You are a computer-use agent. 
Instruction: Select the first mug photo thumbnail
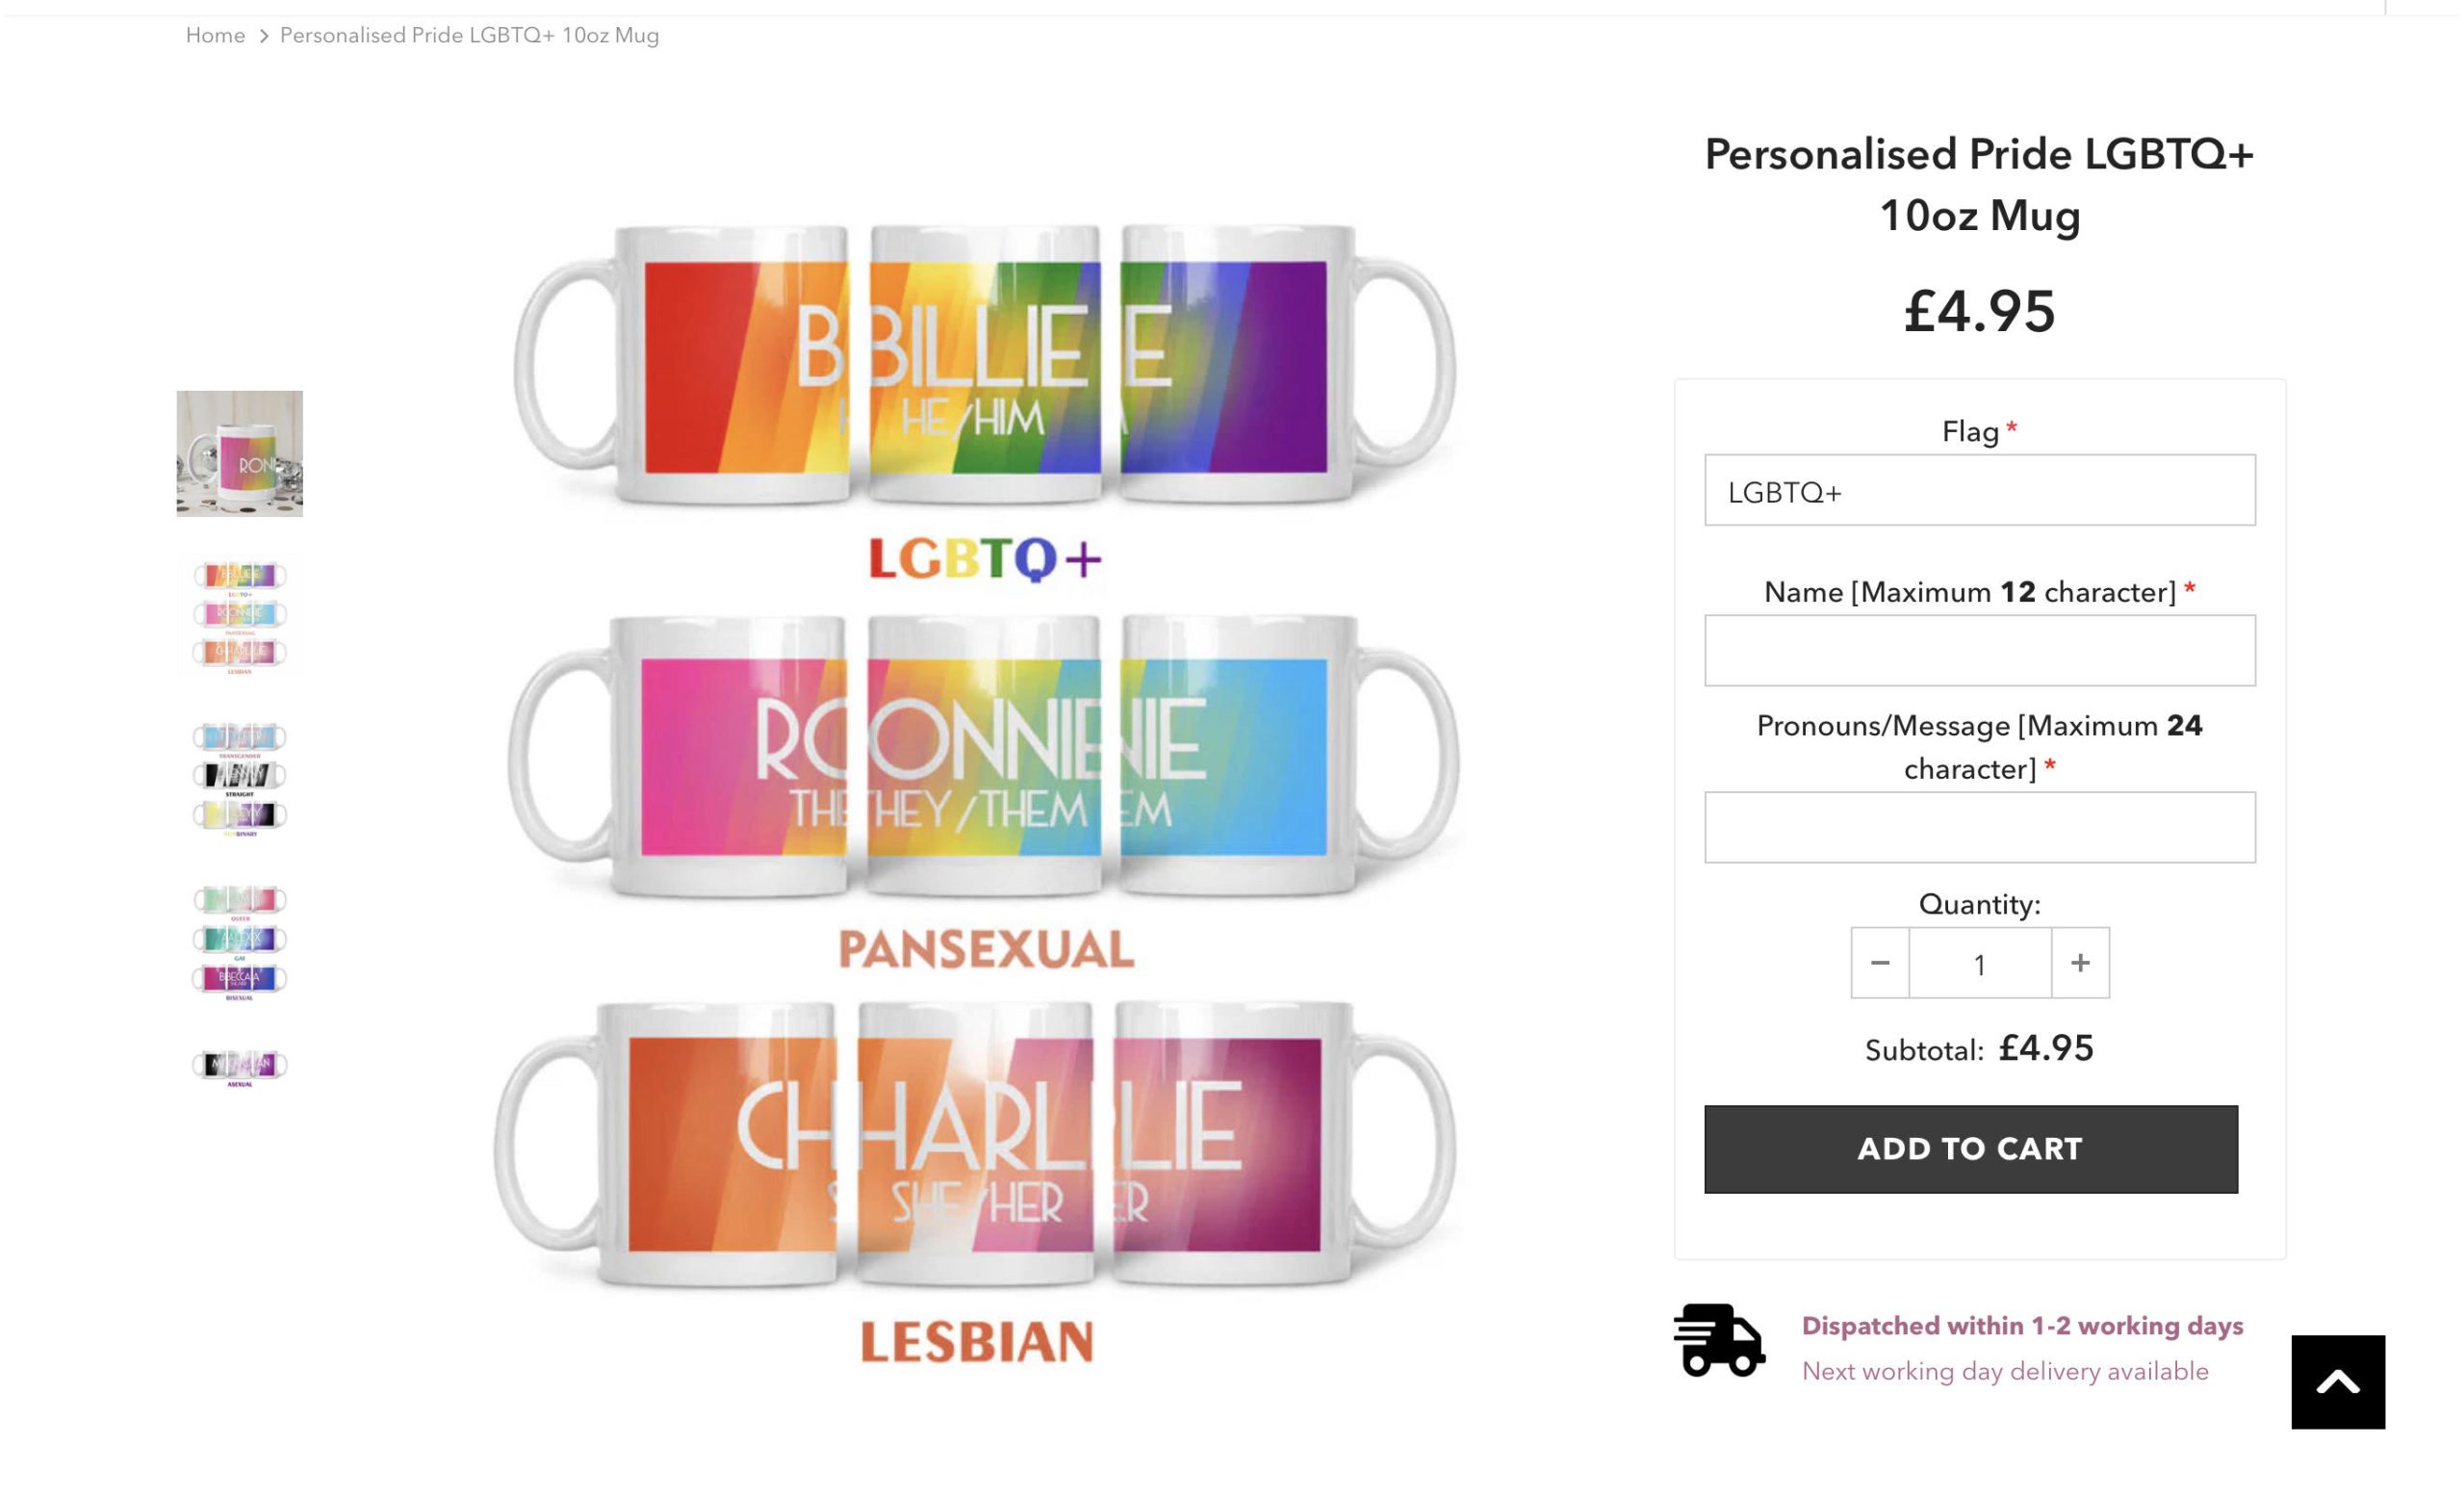(240, 454)
